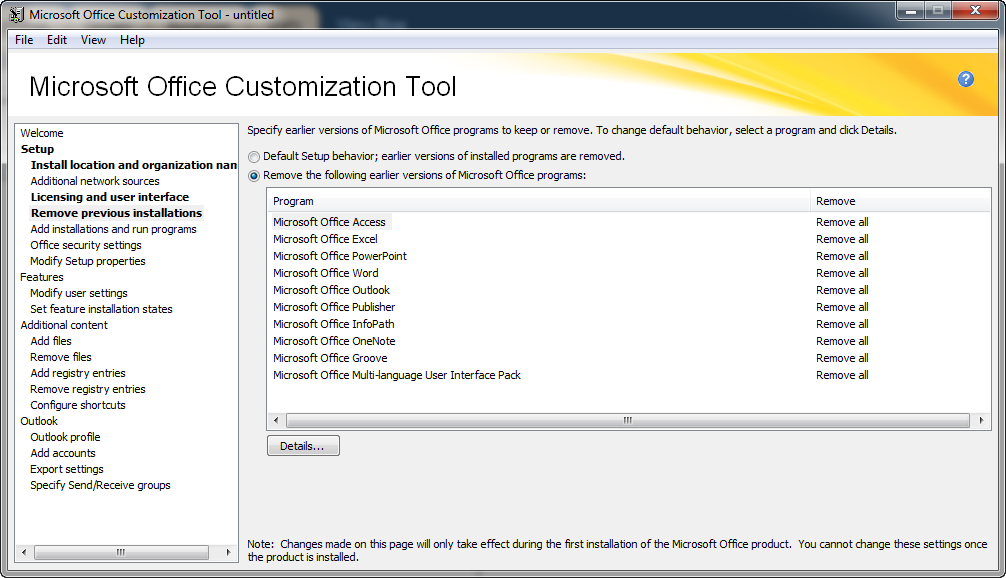Click program list scroll left arrow

(276, 421)
